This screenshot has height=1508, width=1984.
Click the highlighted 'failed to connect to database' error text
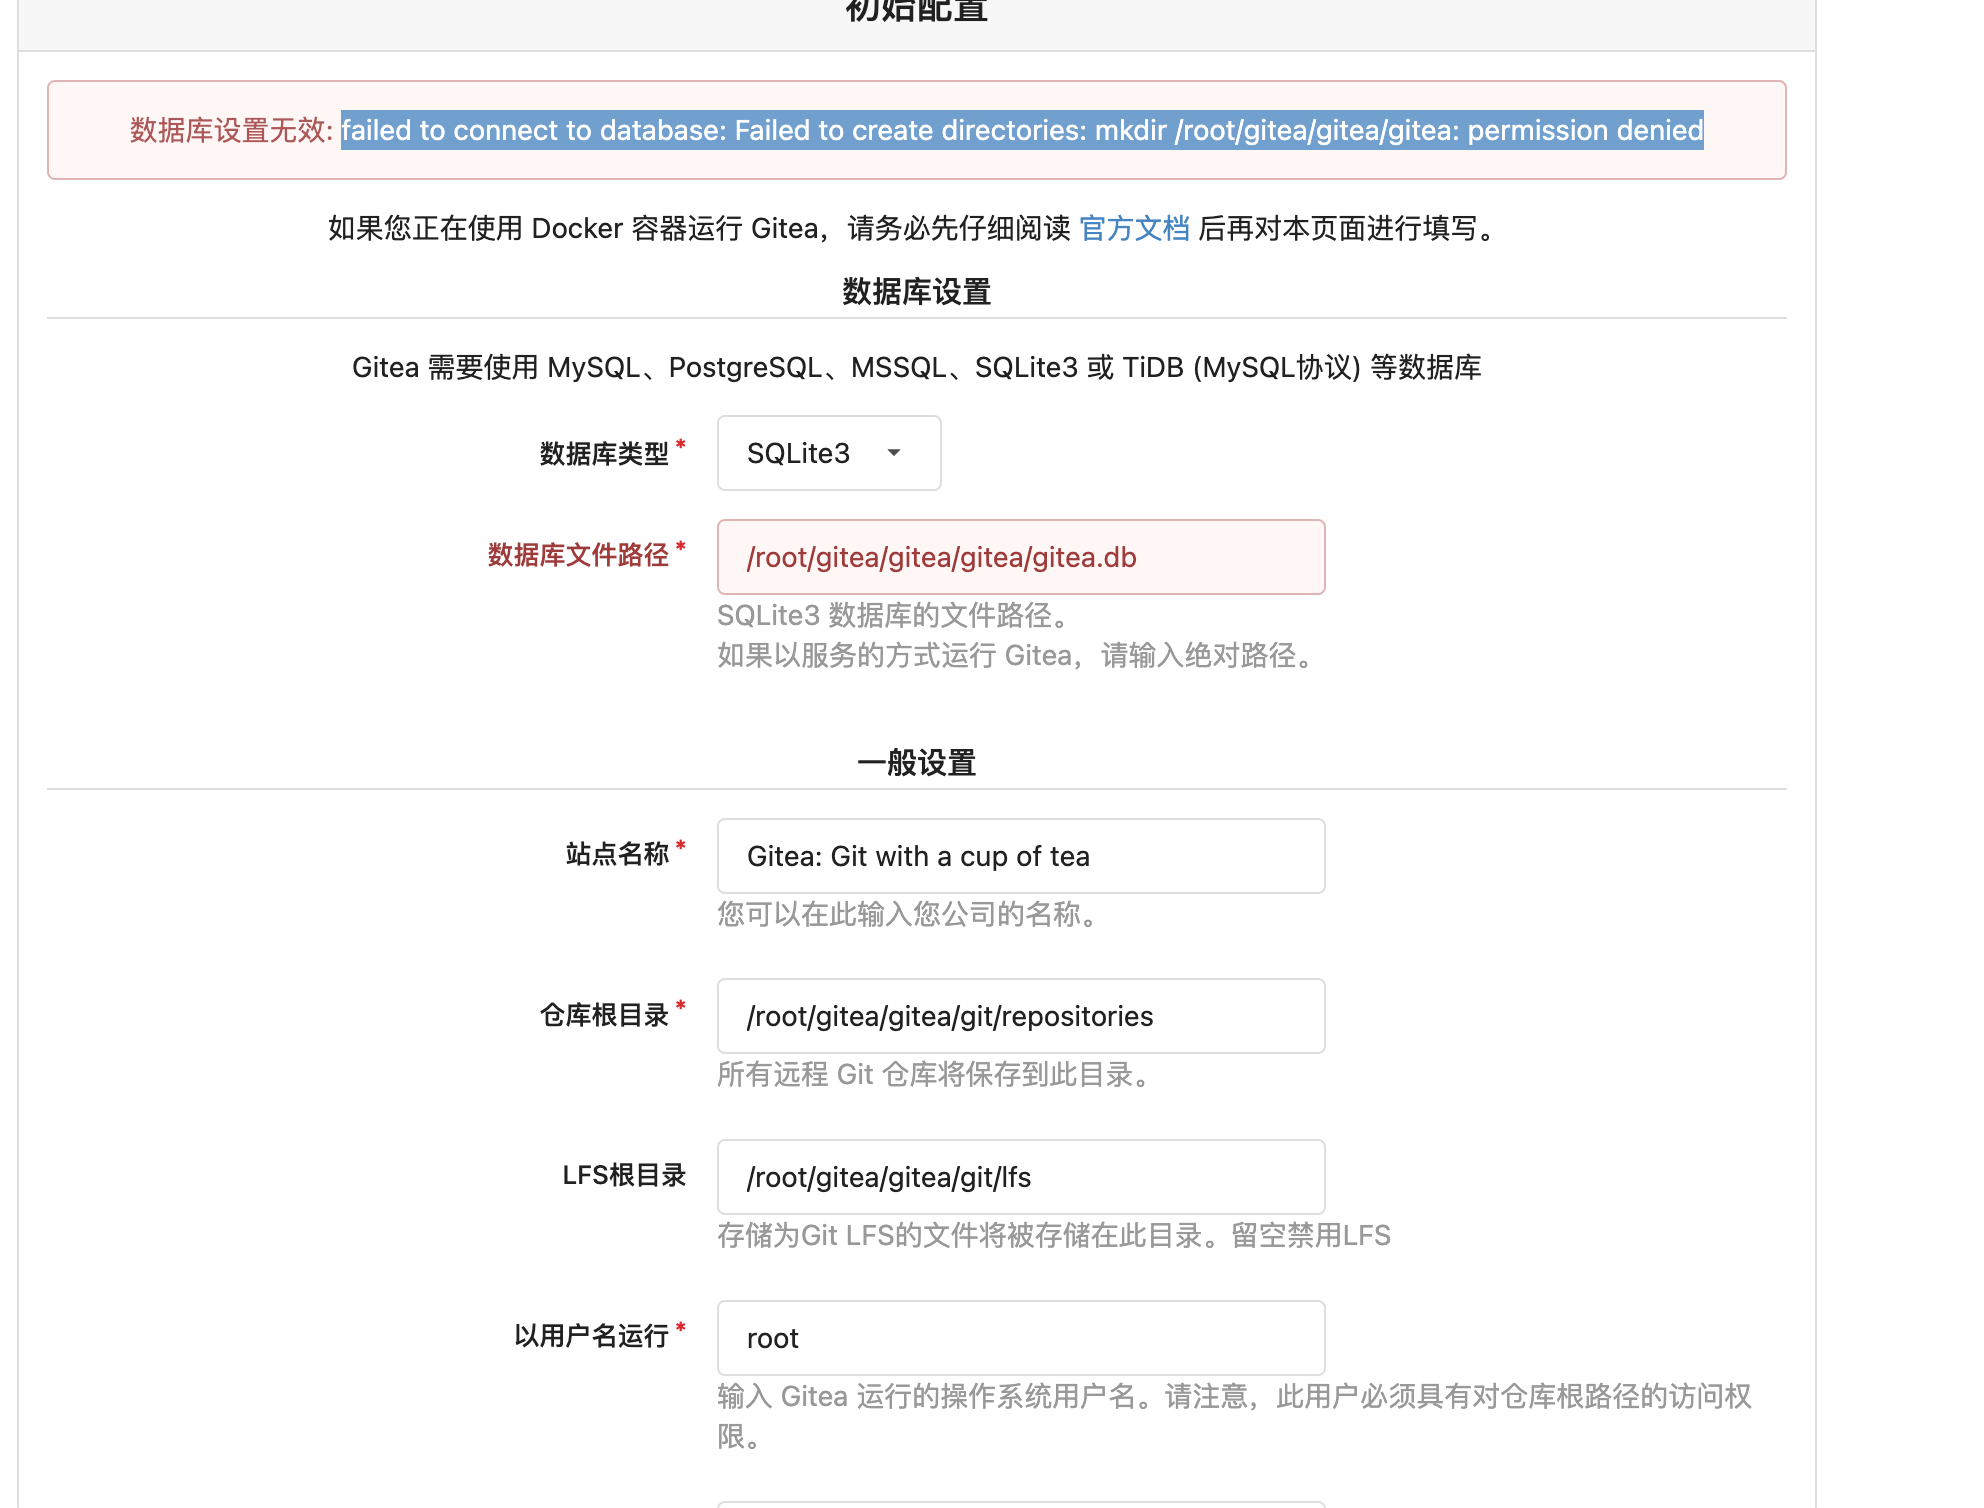[x=1022, y=130]
